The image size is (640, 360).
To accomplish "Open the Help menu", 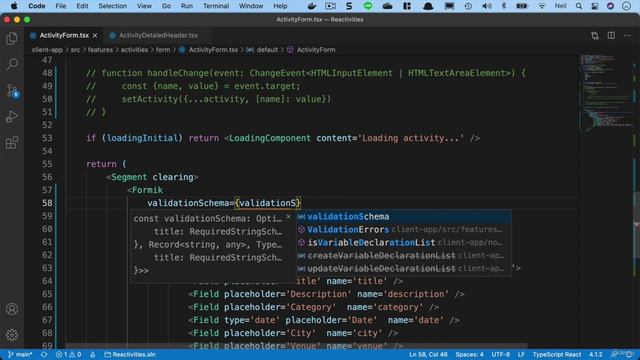I will pyautogui.click(x=280, y=6).
